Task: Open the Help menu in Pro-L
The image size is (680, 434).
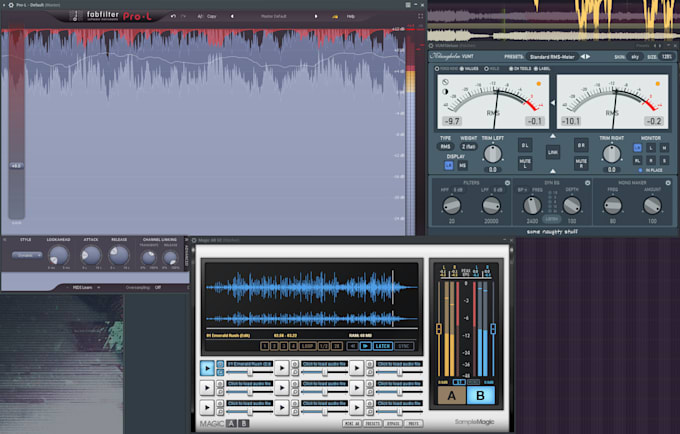Action: [x=351, y=17]
